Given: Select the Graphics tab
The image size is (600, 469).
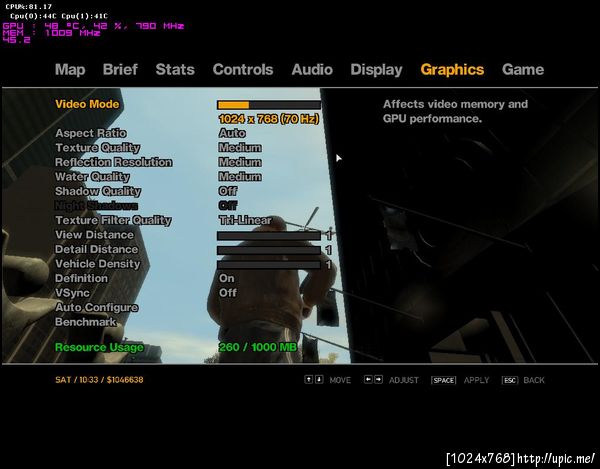Looking at the screenshot, I should point(452,70).
